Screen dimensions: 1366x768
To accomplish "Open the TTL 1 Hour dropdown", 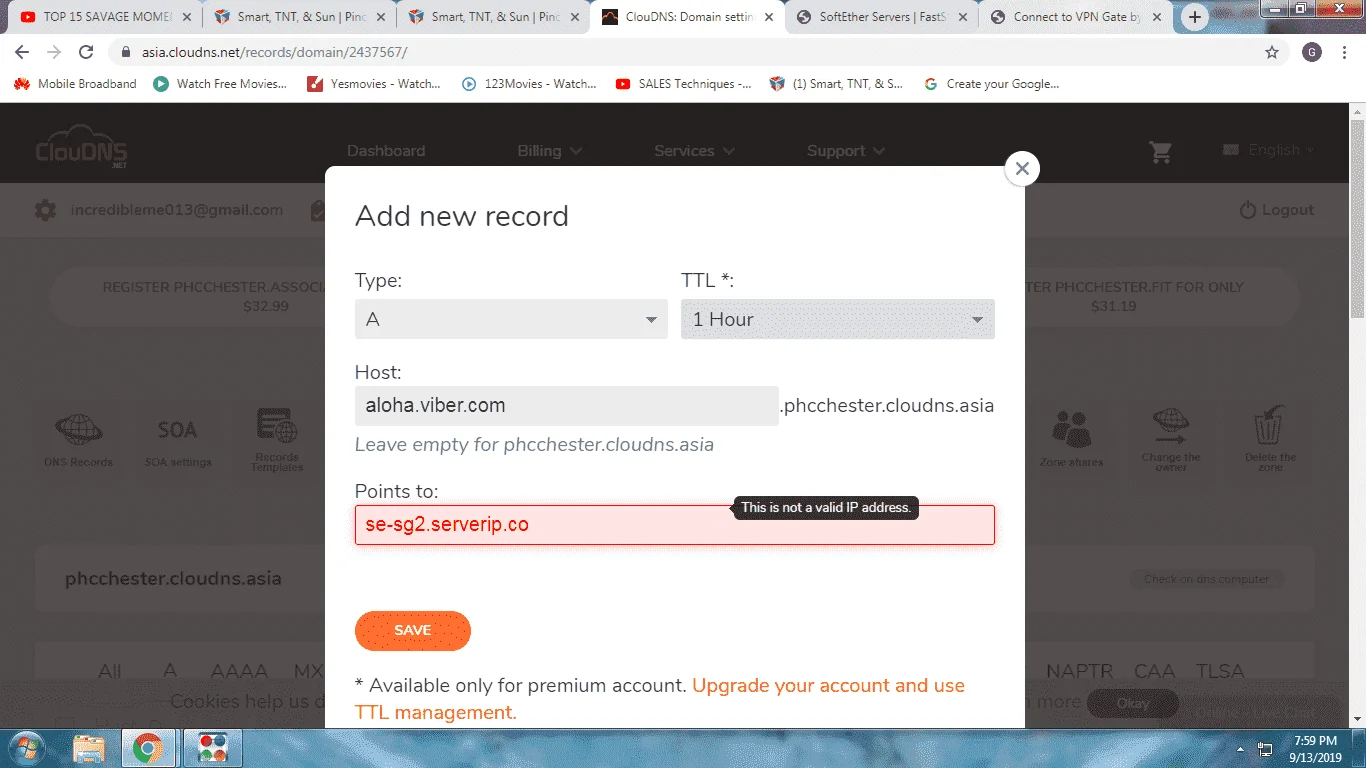I will [838, 319].
